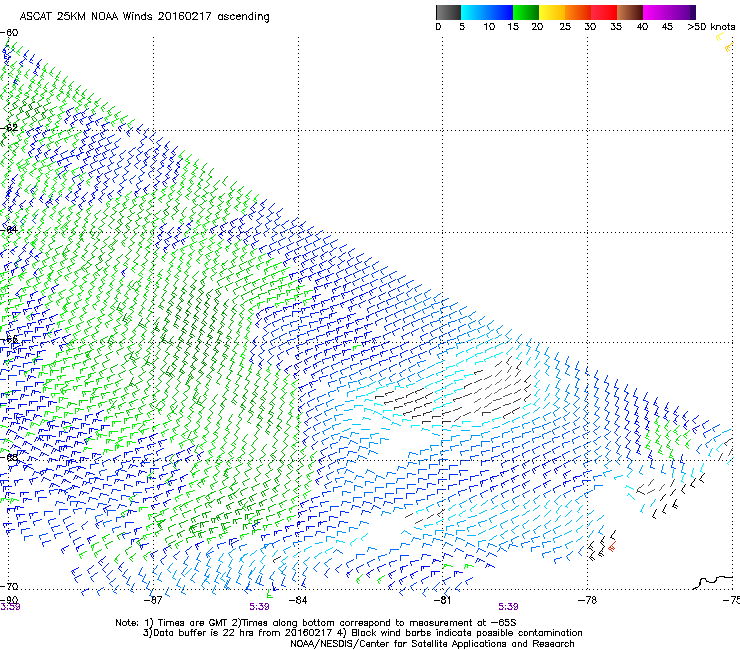
Task: Click the '35' legend scale number
Action: (x=616, y=26)
